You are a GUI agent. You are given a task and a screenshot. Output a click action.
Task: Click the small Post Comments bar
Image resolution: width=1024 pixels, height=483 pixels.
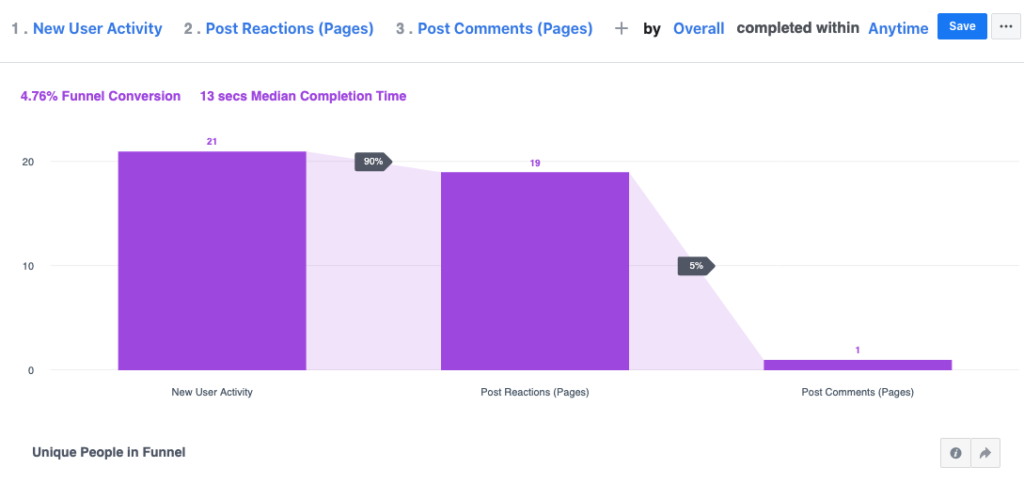point(858,364)
